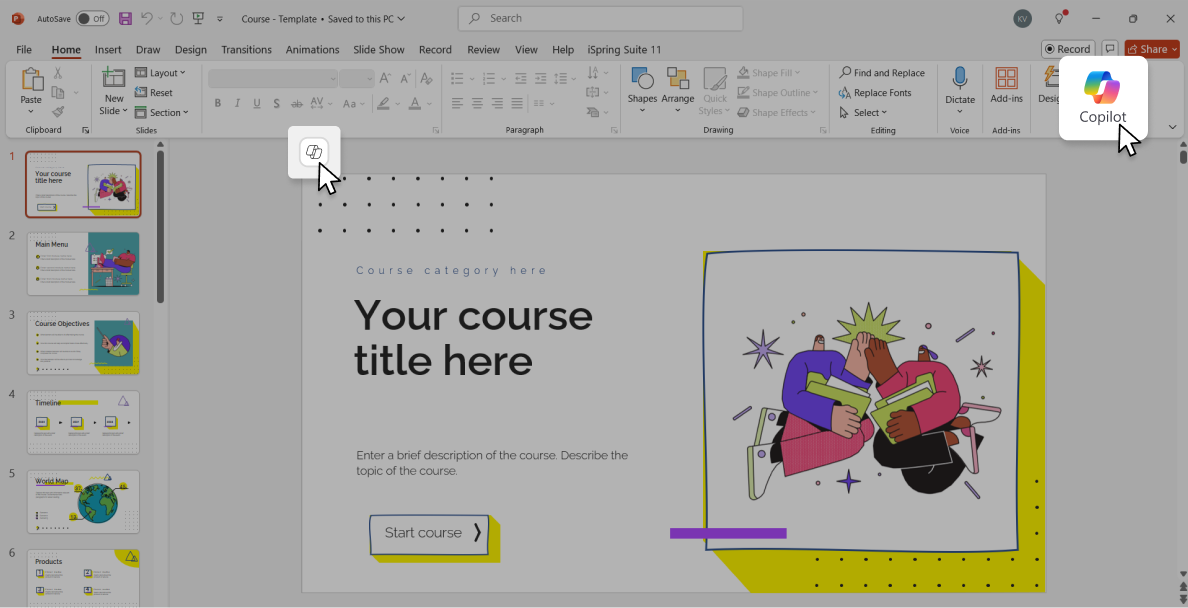Open the Comments pane icon

coord(1110,49)
